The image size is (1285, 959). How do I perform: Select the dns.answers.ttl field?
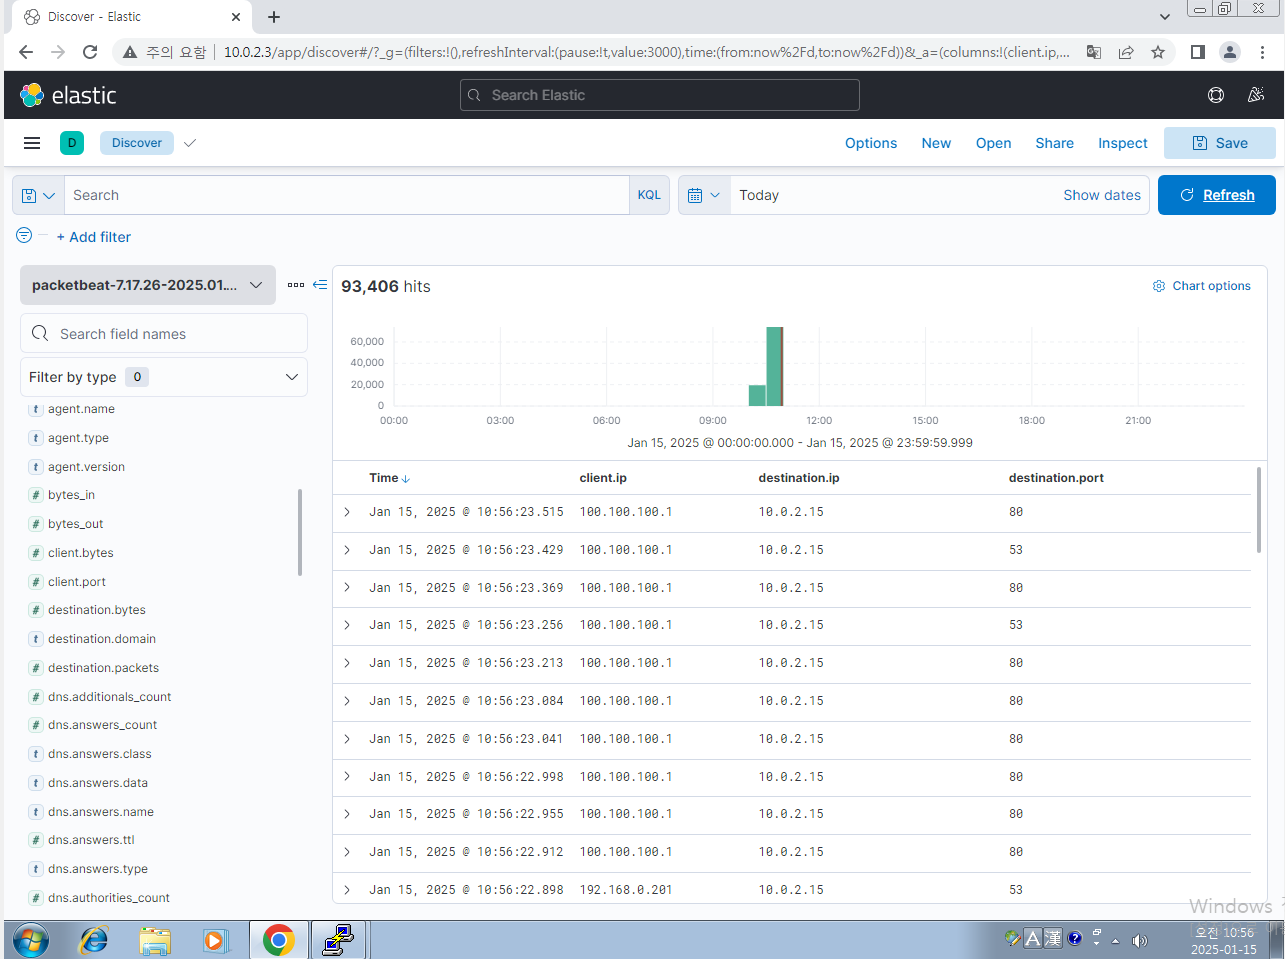pos(91,840)
